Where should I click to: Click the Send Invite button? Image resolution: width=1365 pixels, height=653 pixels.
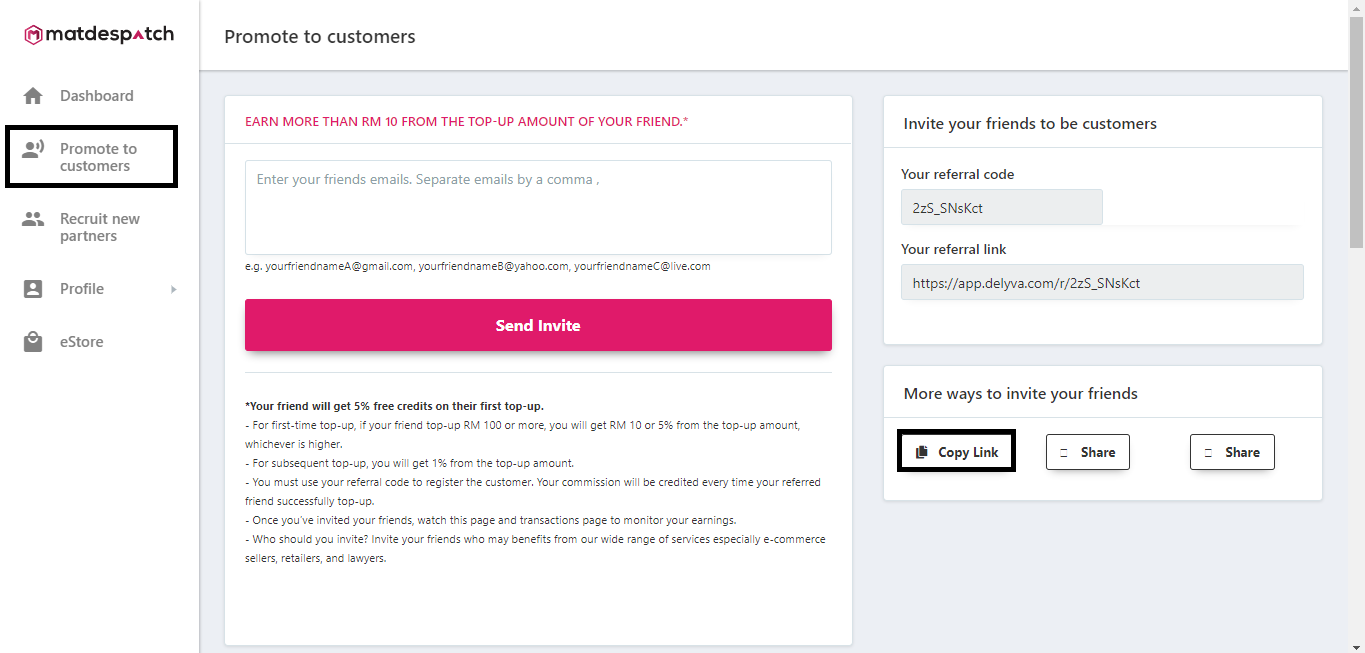[538, 325]
